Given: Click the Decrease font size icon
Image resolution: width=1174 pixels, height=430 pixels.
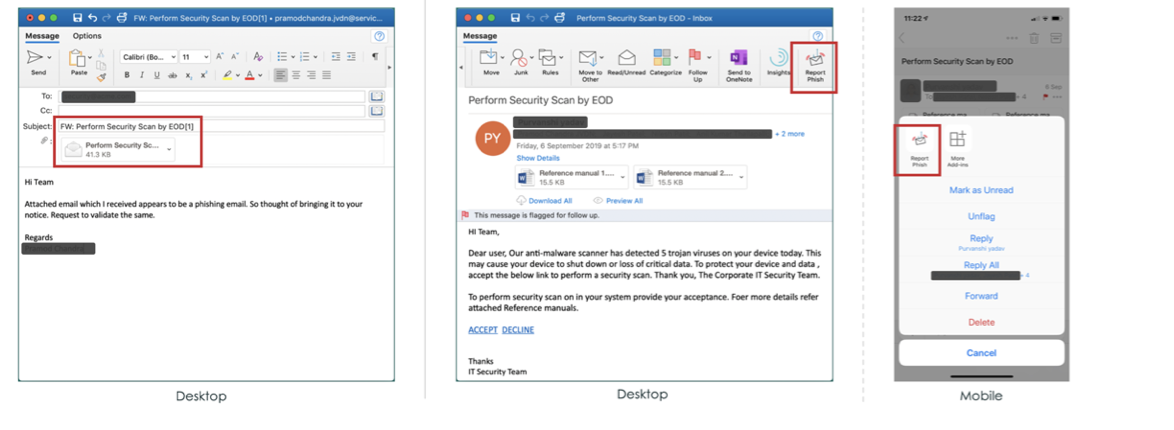Looking at the screenshot, I should [x=233, y=57].
